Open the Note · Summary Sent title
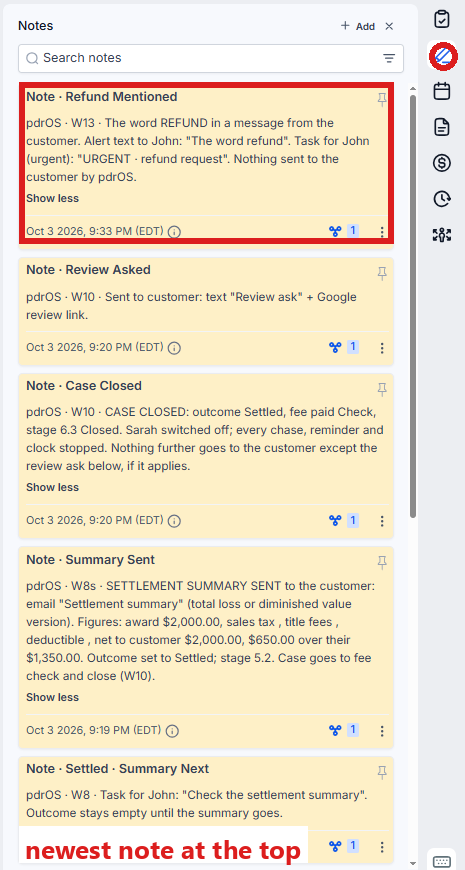 (90, 560)
